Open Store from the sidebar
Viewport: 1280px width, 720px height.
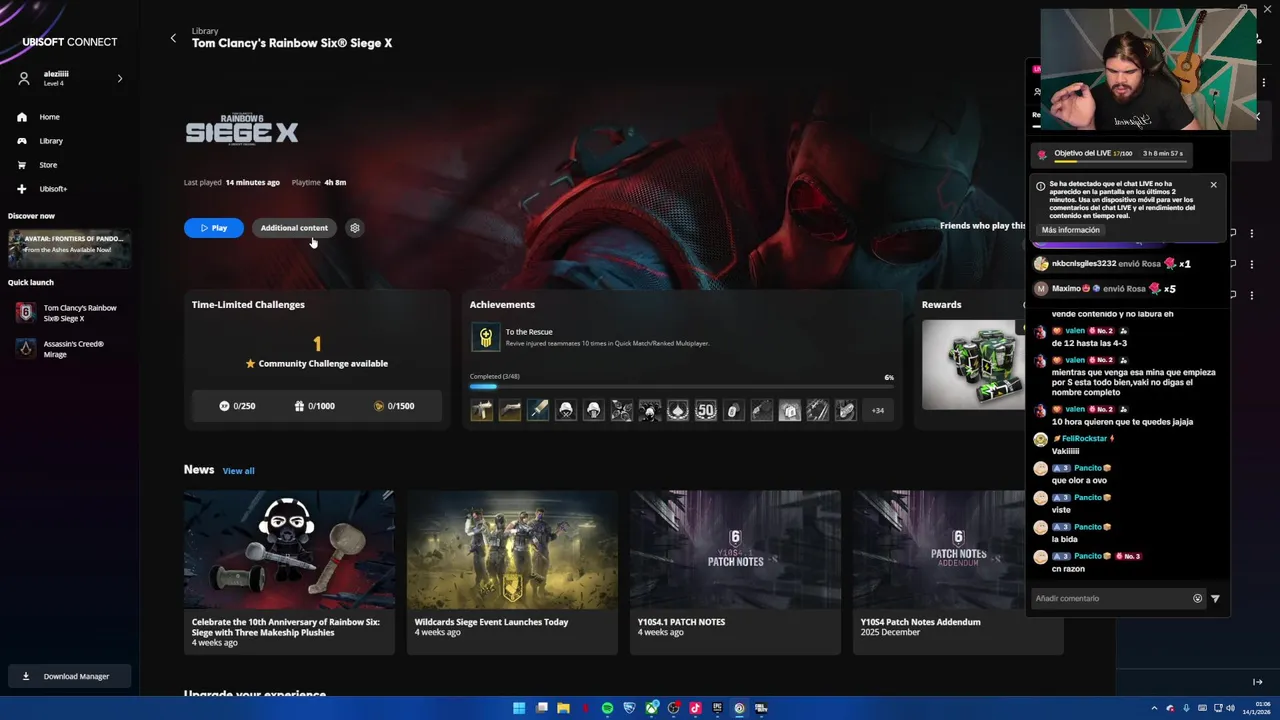pos(48,165)
